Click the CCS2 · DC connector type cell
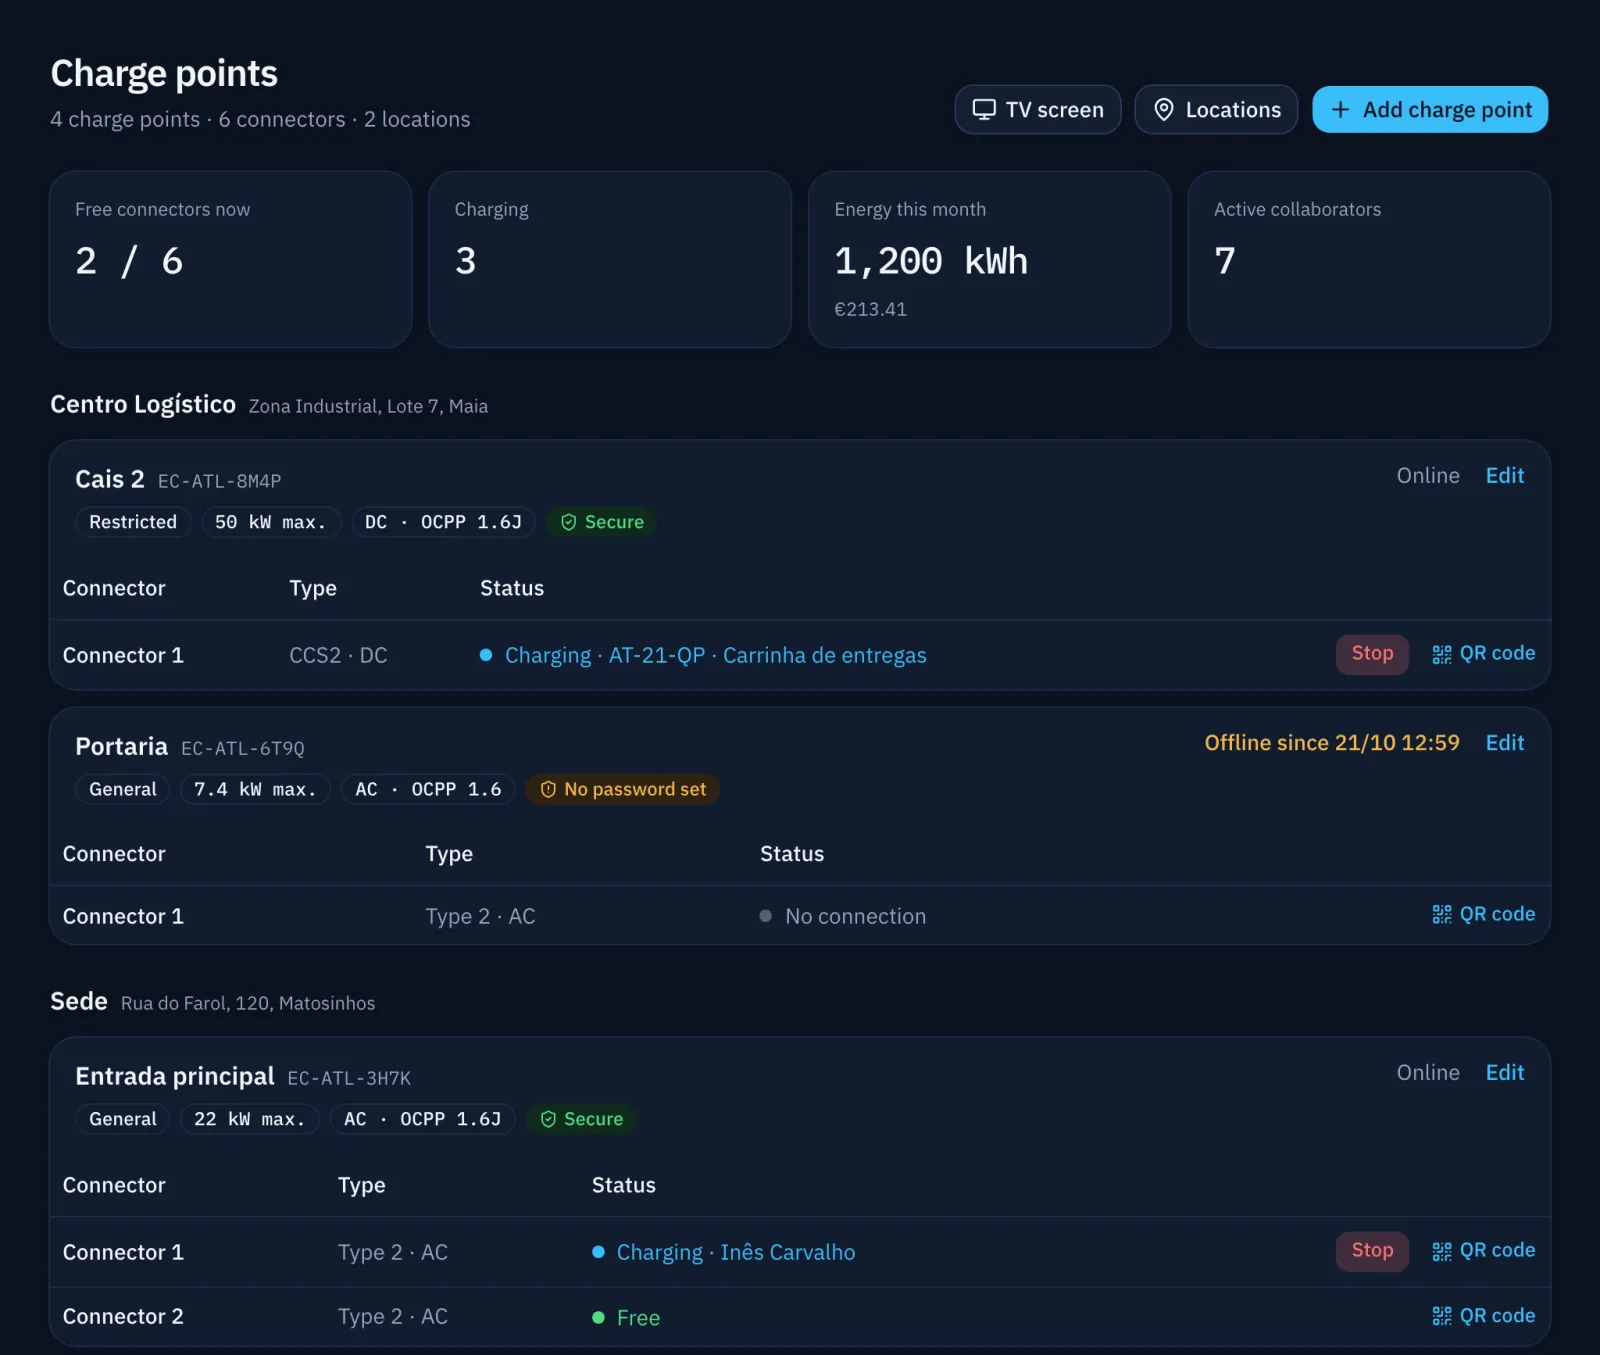 (x=338, y=656)
